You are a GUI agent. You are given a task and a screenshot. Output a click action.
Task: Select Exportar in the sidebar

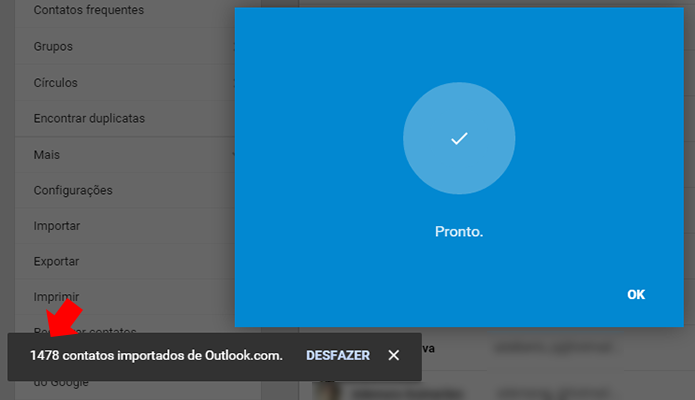[x=56, y=261]
